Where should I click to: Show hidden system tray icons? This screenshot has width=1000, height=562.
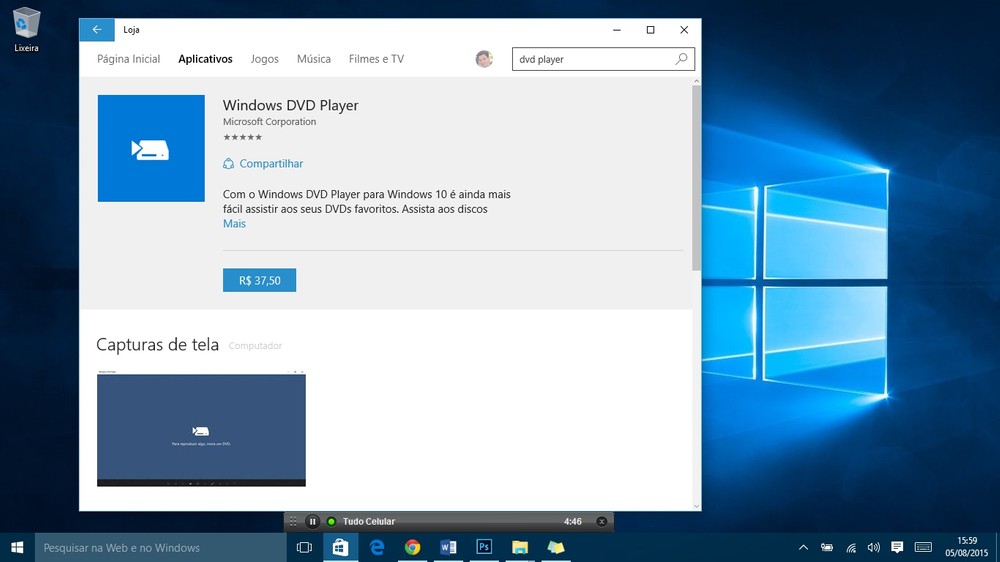pos(804,547)
